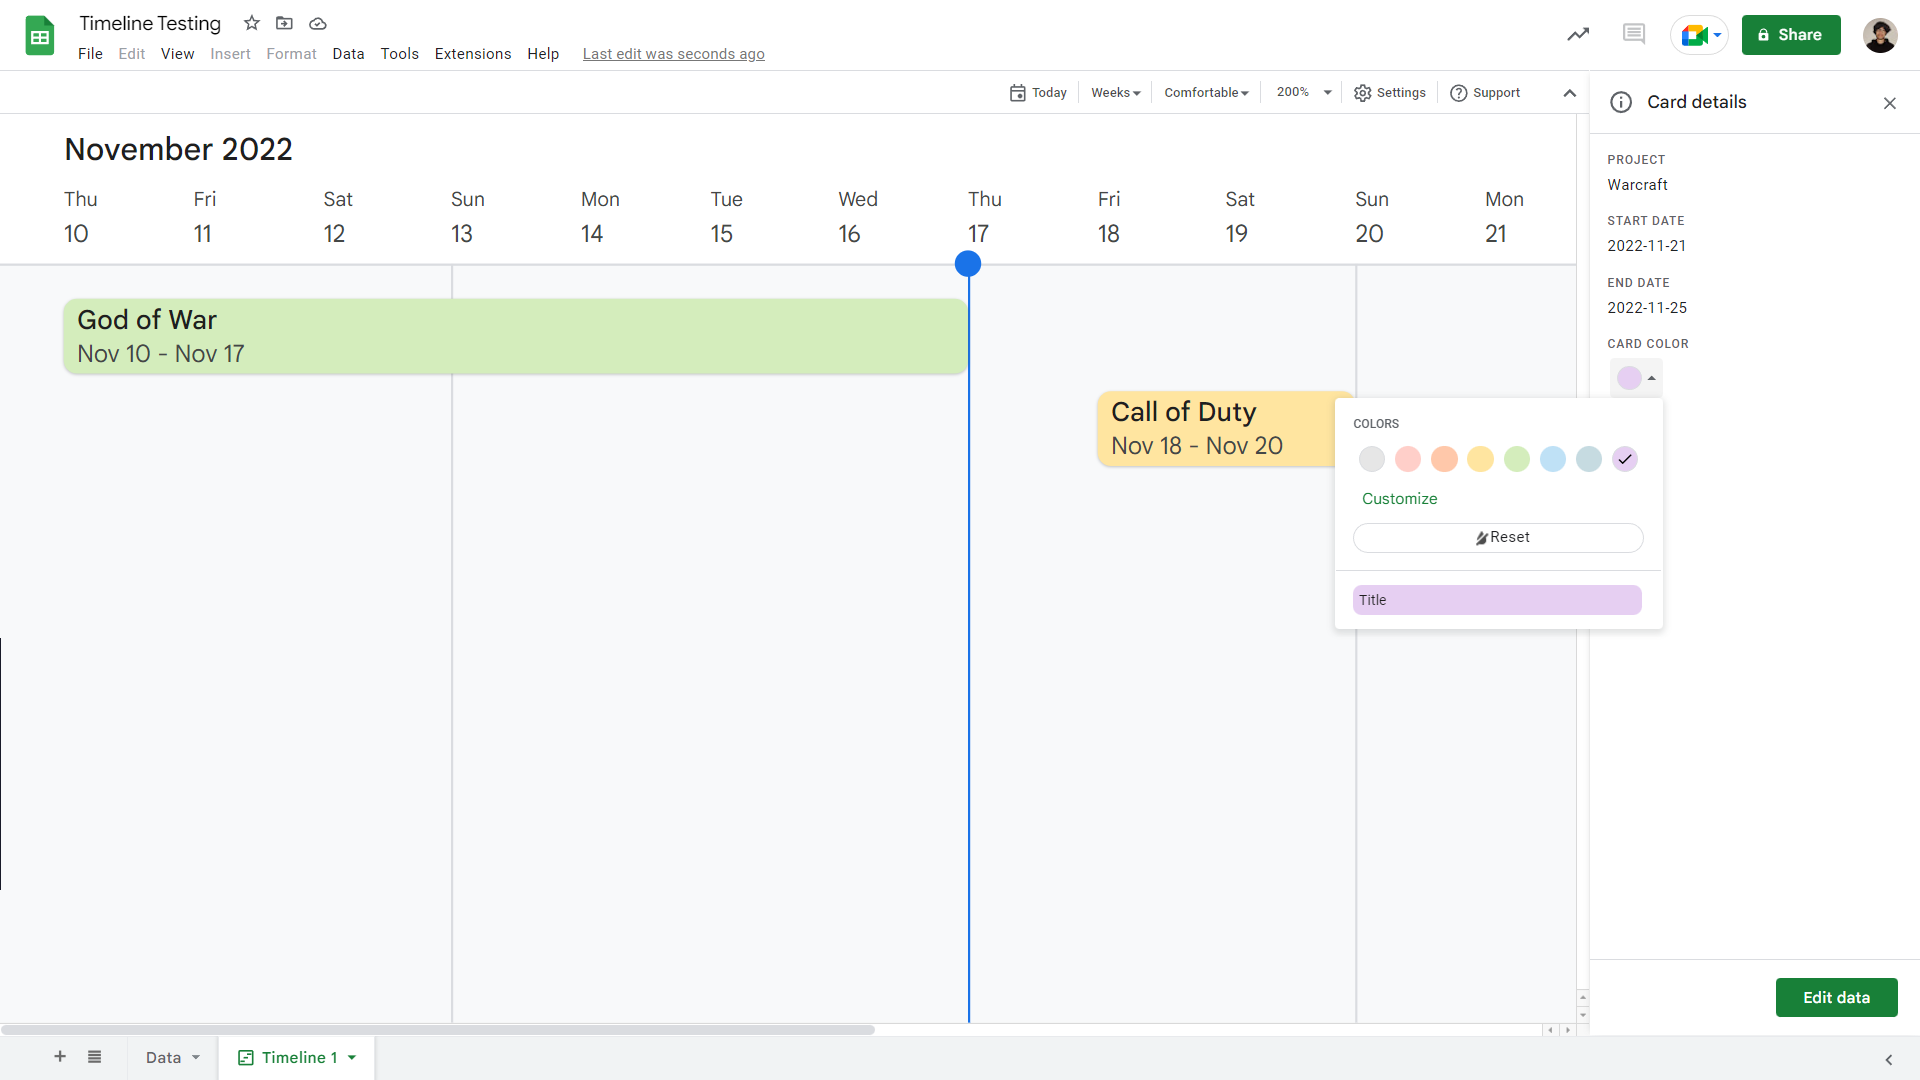Check the document cloud save status
The image size is (1920, 1080).
pyautogui.click(x=318, y=23)
